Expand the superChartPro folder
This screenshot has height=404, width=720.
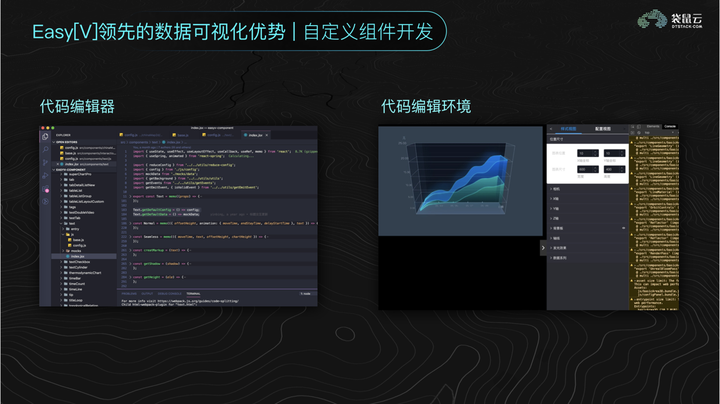(x=84, y=174)
